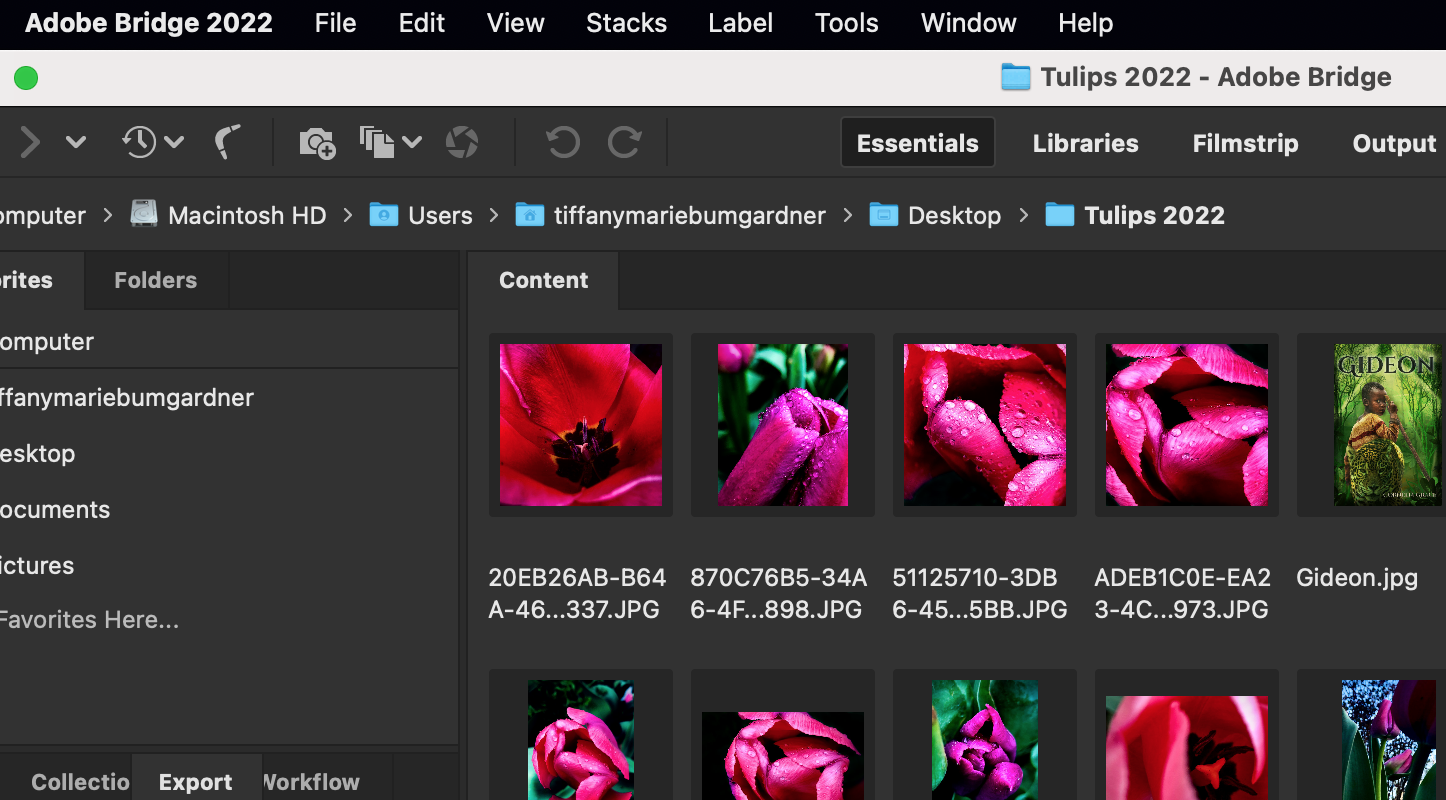Select thumbnail 51125710-3DB6 tulip with droplets

point(985,425)
